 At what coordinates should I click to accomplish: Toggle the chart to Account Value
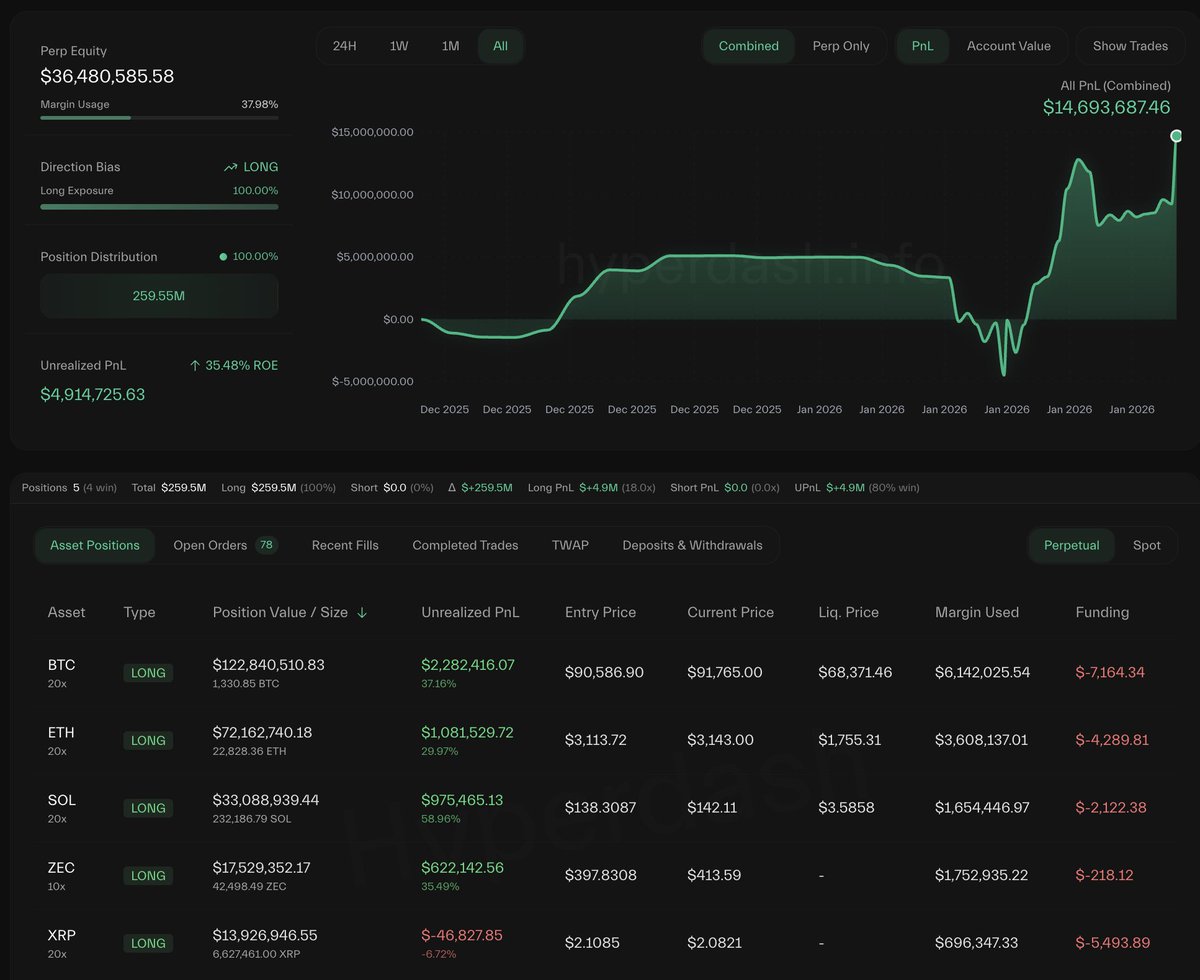(1008, 46)
